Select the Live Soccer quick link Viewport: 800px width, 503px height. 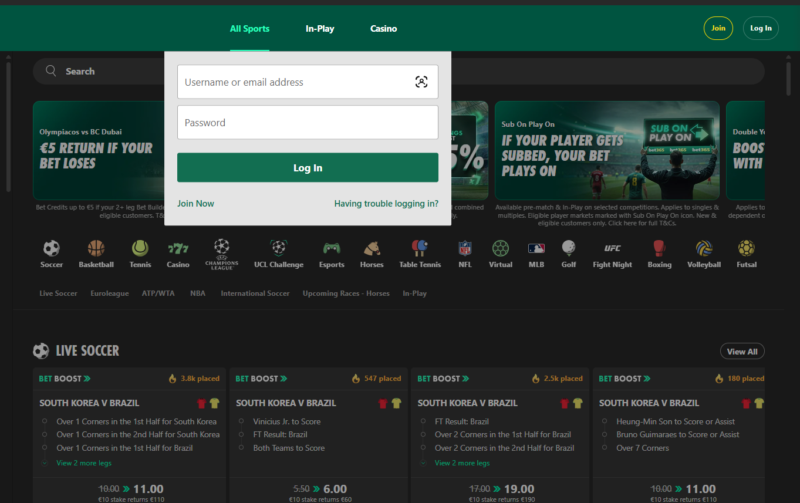point(58,293)
